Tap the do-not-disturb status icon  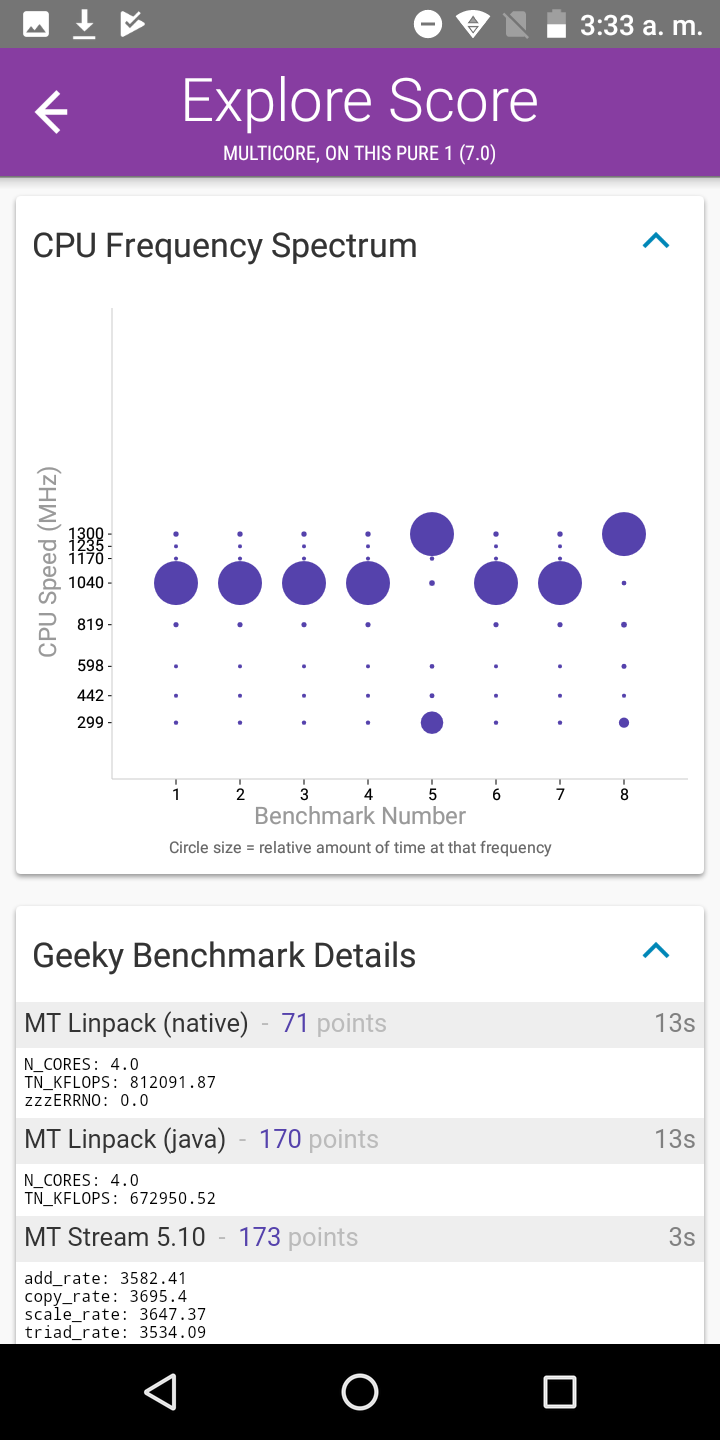428,24
